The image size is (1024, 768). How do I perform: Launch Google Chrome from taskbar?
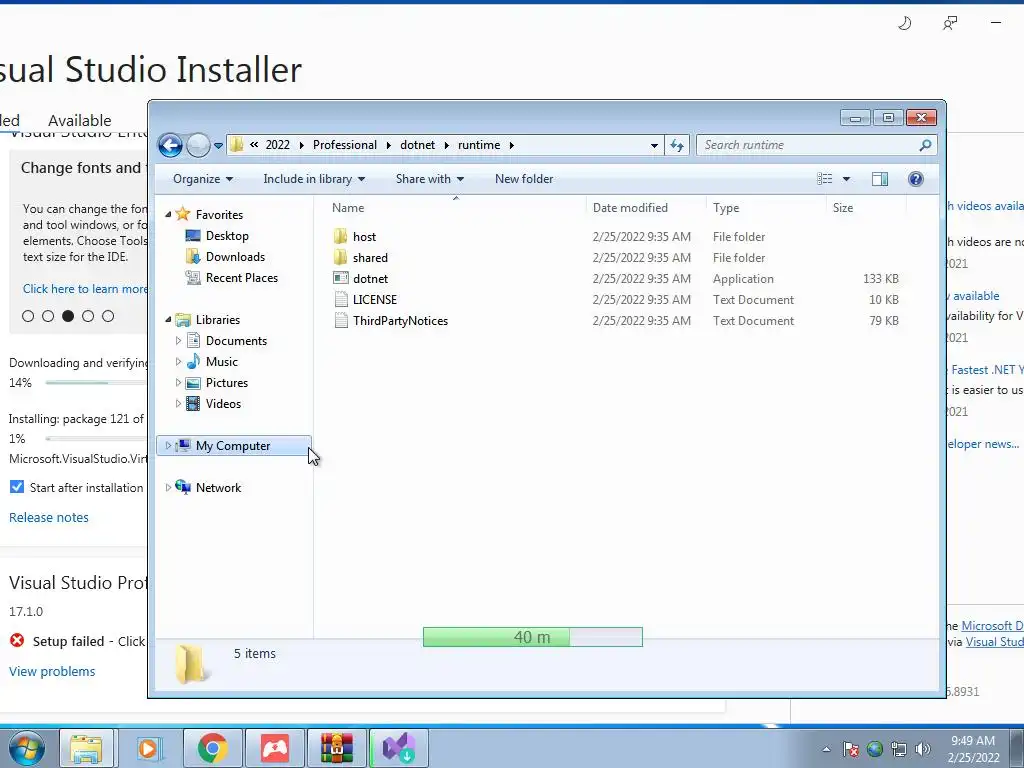pyautogui.click(x=212, y=748)
